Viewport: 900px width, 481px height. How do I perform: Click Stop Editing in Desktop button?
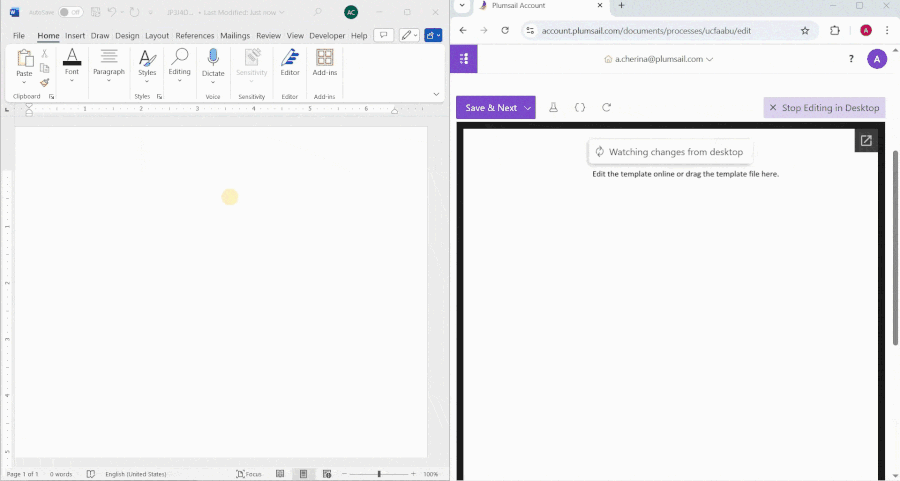pos(824,108)
